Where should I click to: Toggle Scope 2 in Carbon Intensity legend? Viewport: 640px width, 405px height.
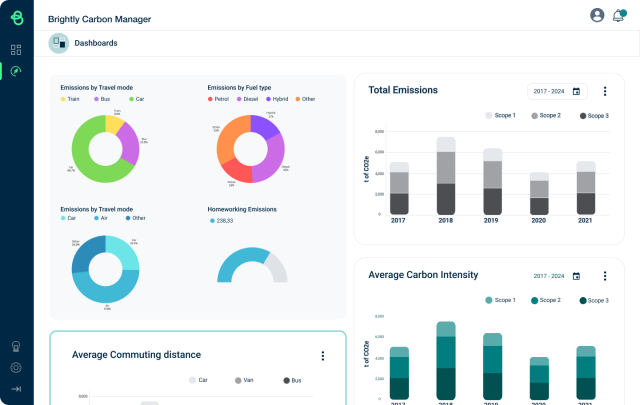[x=546, y=300]
